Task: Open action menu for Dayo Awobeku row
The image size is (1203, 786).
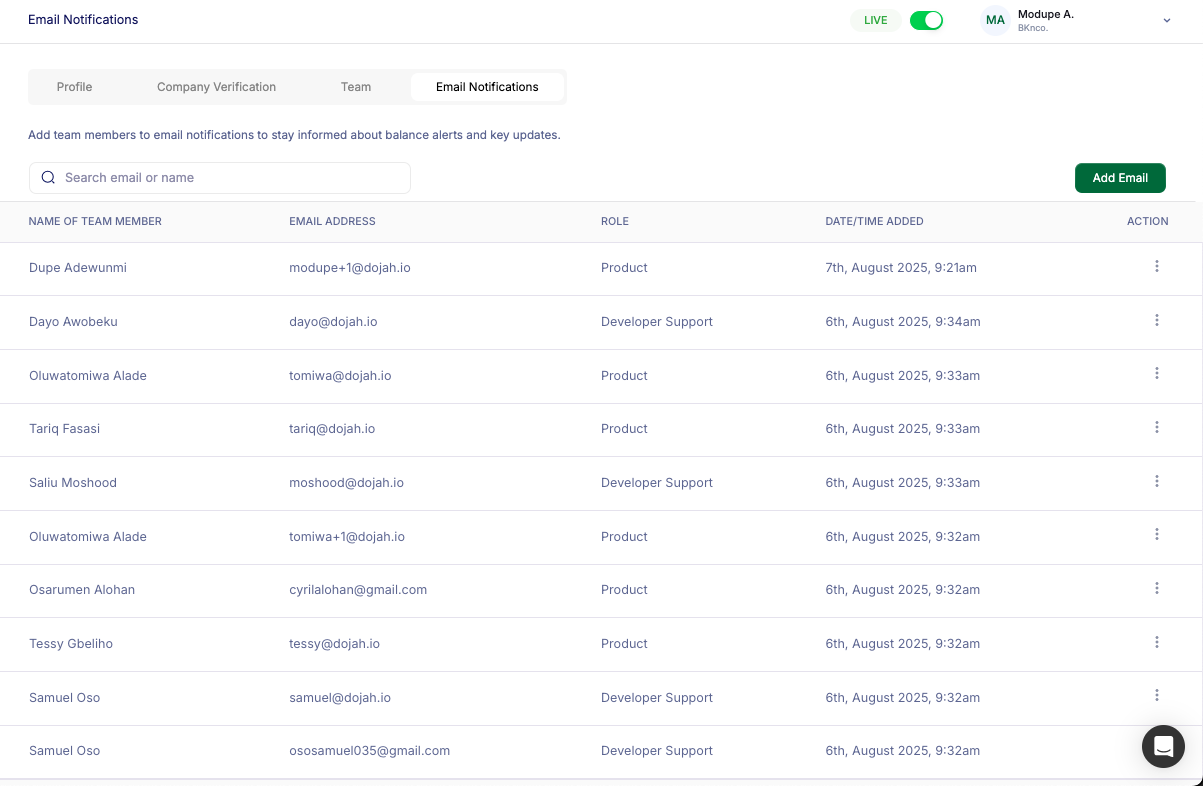Action: tap(1156, 320)
